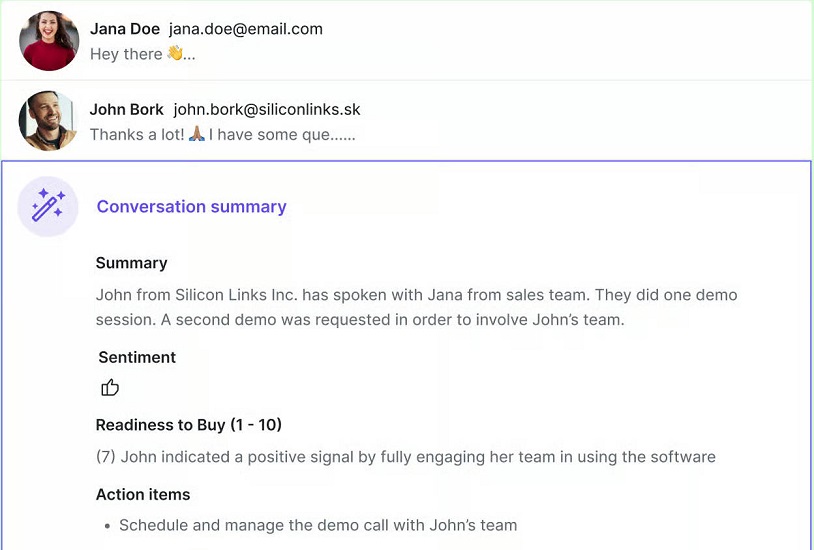Click the waving hand emoji in Jana's message
814x550 pixels.
coord(175,53)
